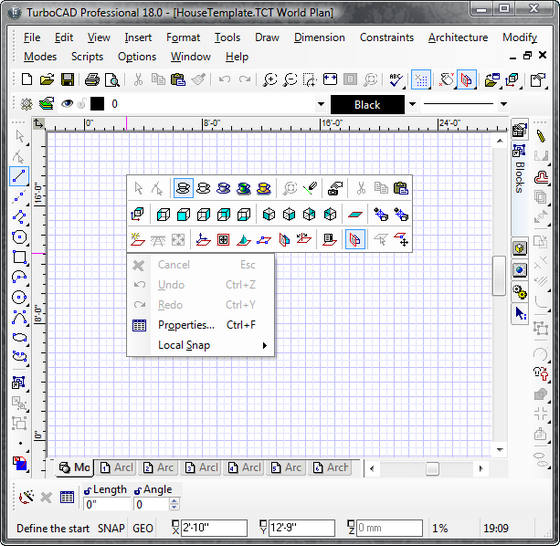Click the camera icon in popup toolbar
This screenshot has width=560, height=546.
click(334, 188)
